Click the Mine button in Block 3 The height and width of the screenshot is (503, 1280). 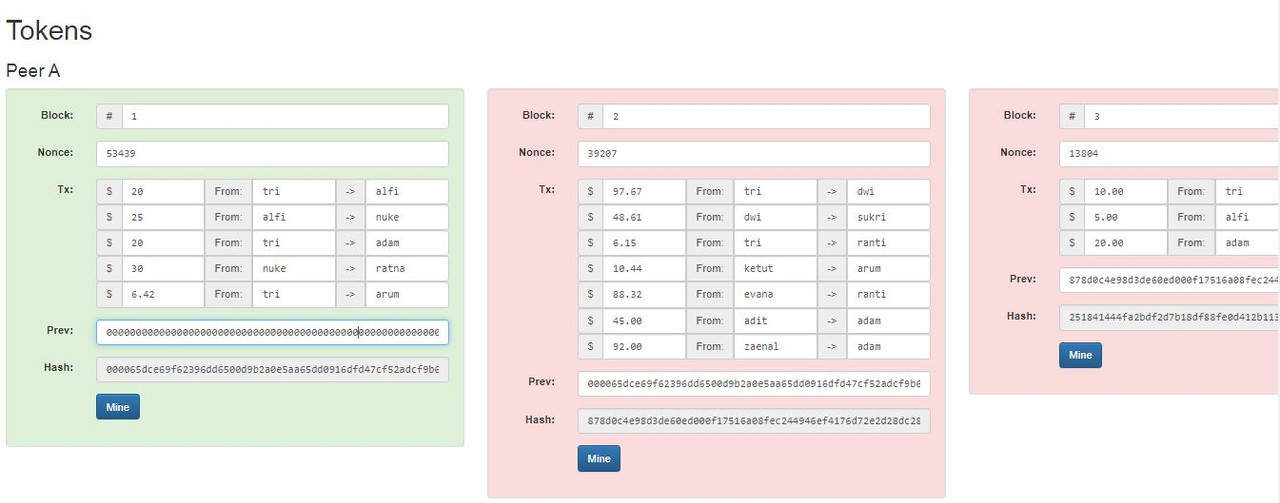pos(1080,355)
